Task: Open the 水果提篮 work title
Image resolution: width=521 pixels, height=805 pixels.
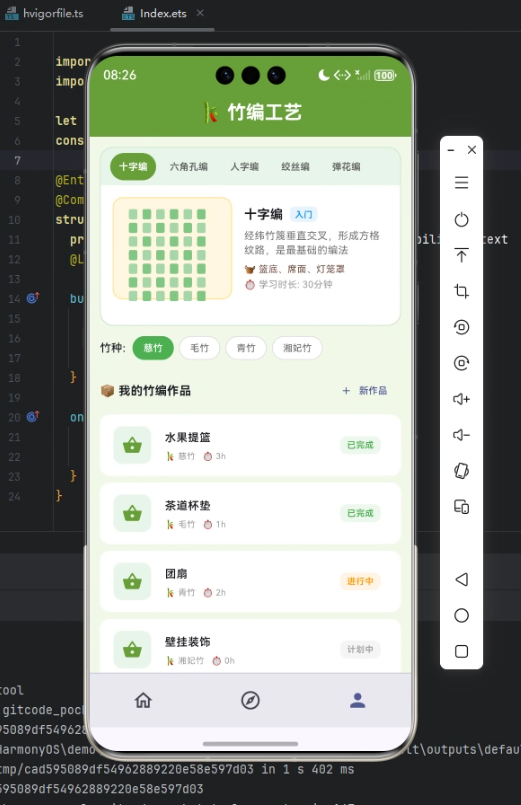Action: click(x=187, y=437)
